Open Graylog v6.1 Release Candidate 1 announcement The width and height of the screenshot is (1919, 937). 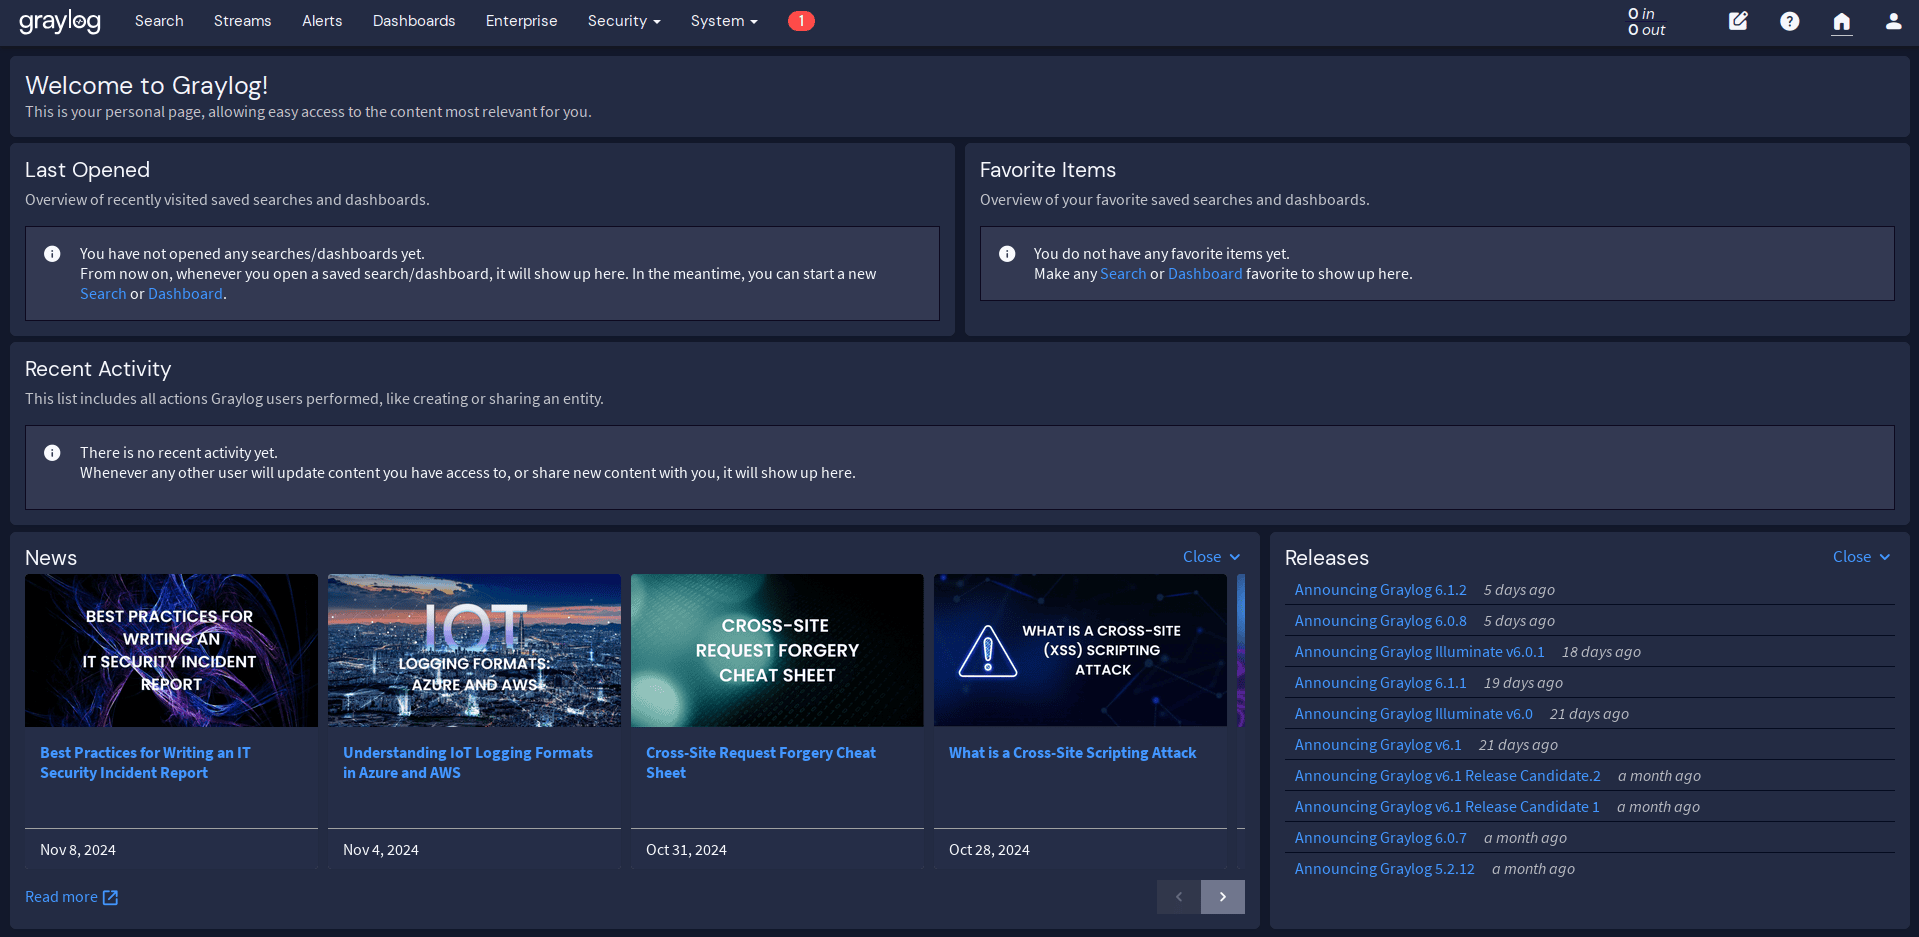click(x=1447, y=807)
